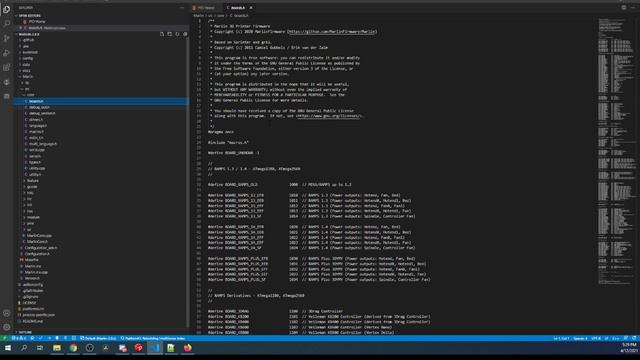Click the PlatformIO Upload arrow in status bar
Image resolution: width=640 pixels, height=360 pixels.
(x=49, y=338)
